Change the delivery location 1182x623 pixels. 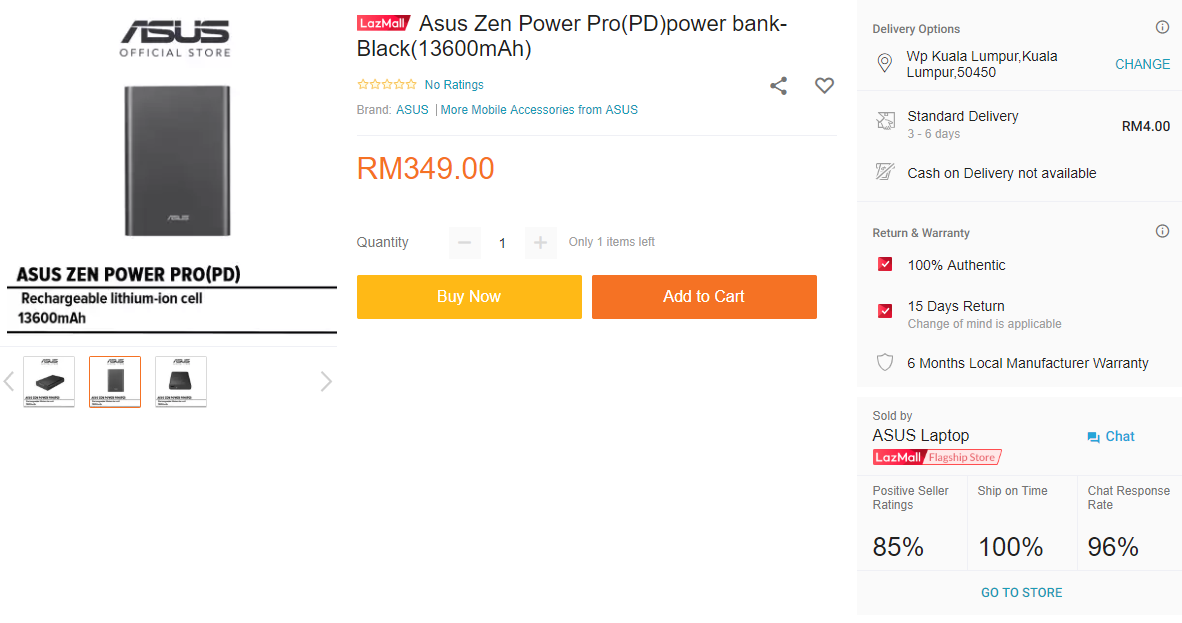pyautogui.click(x=1142, y=64)
